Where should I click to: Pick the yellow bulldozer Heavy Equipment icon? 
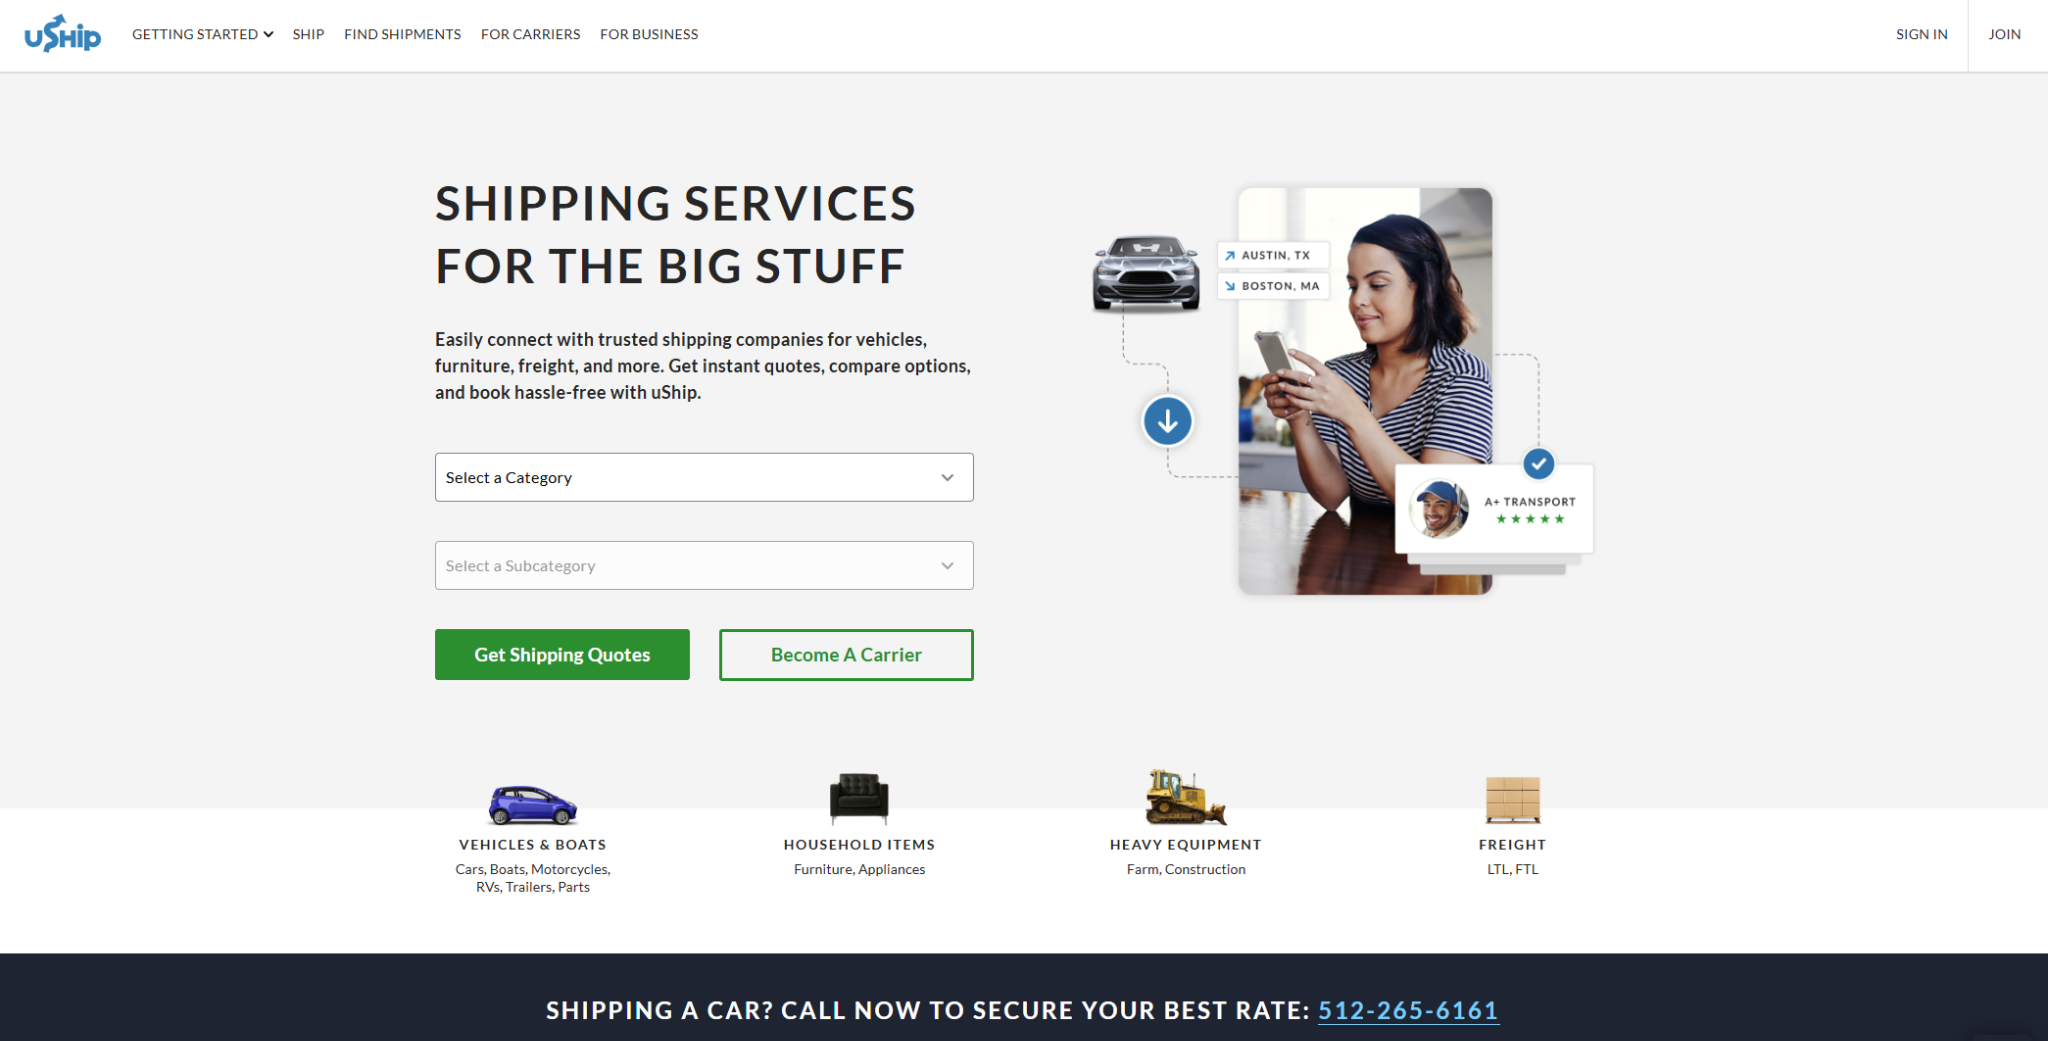pos(1185,797)
